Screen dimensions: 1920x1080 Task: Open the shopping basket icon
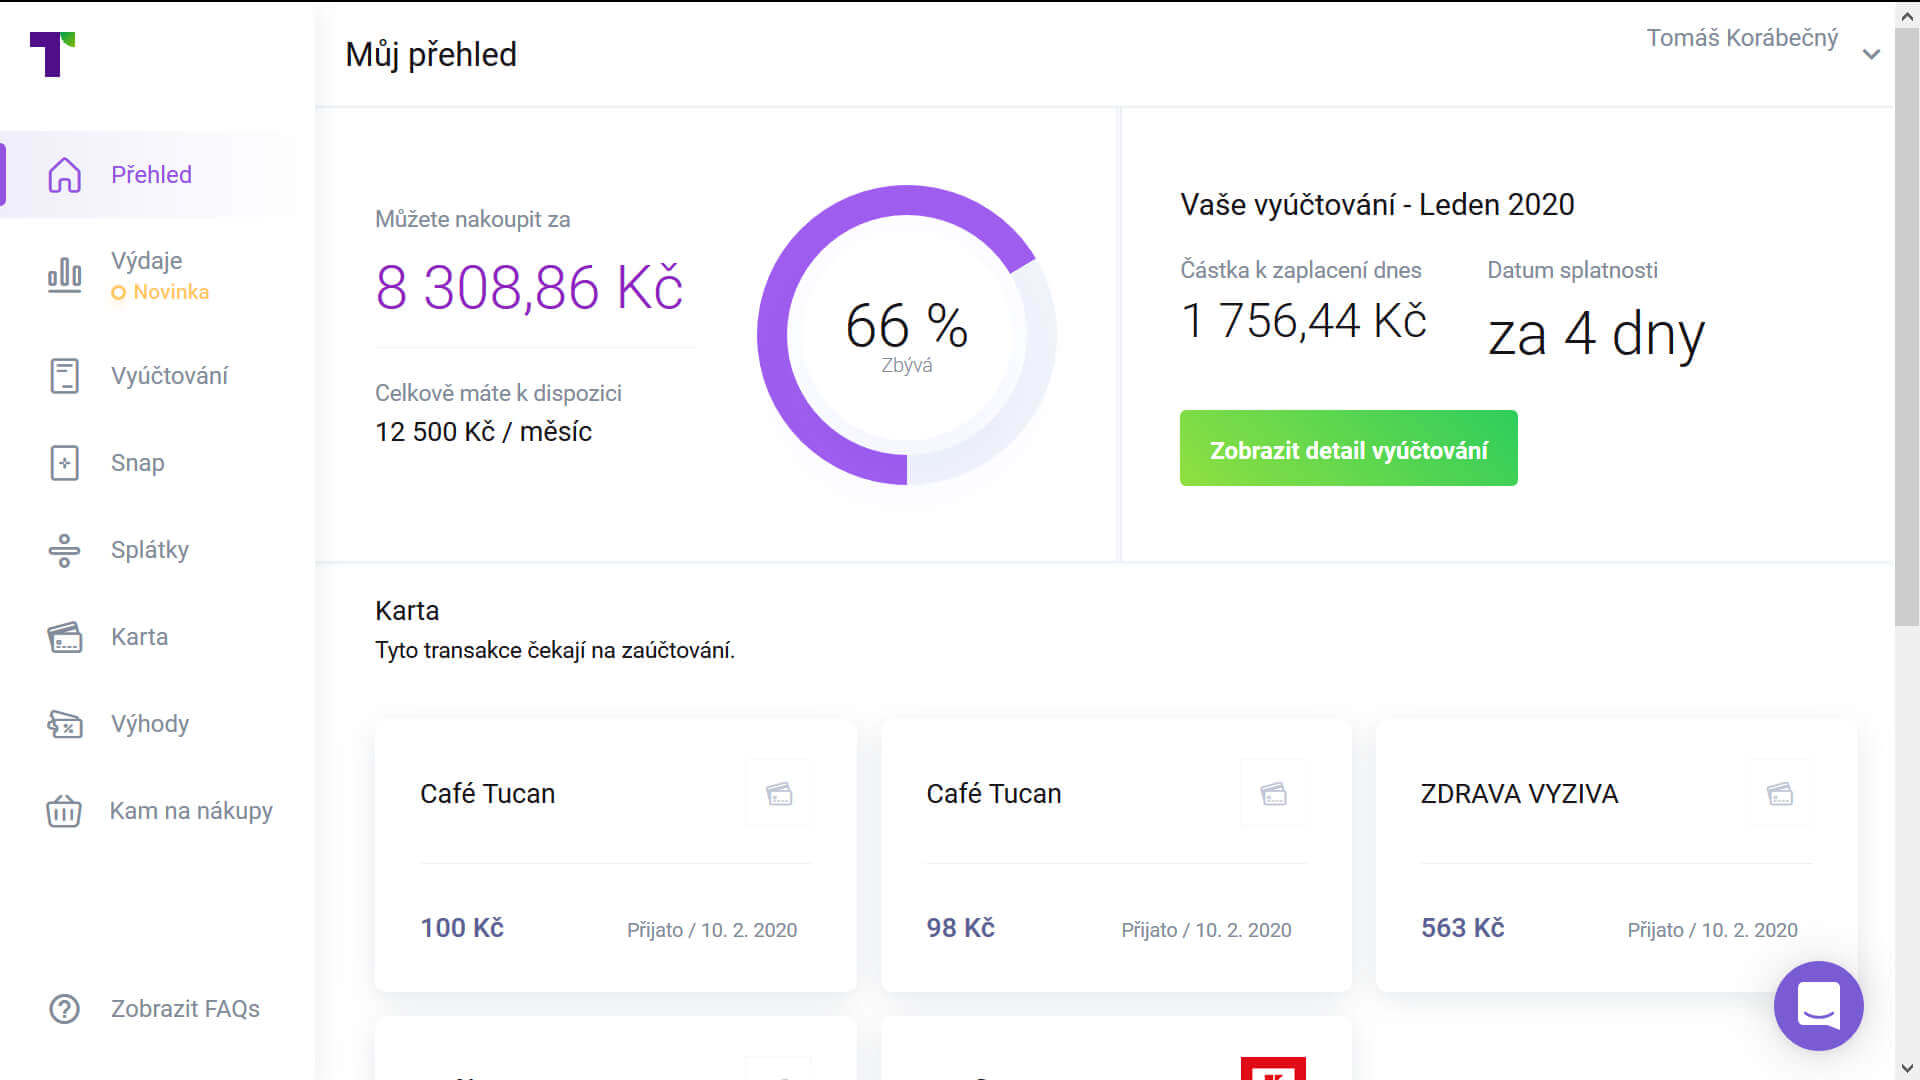click(x=64, y=811)
